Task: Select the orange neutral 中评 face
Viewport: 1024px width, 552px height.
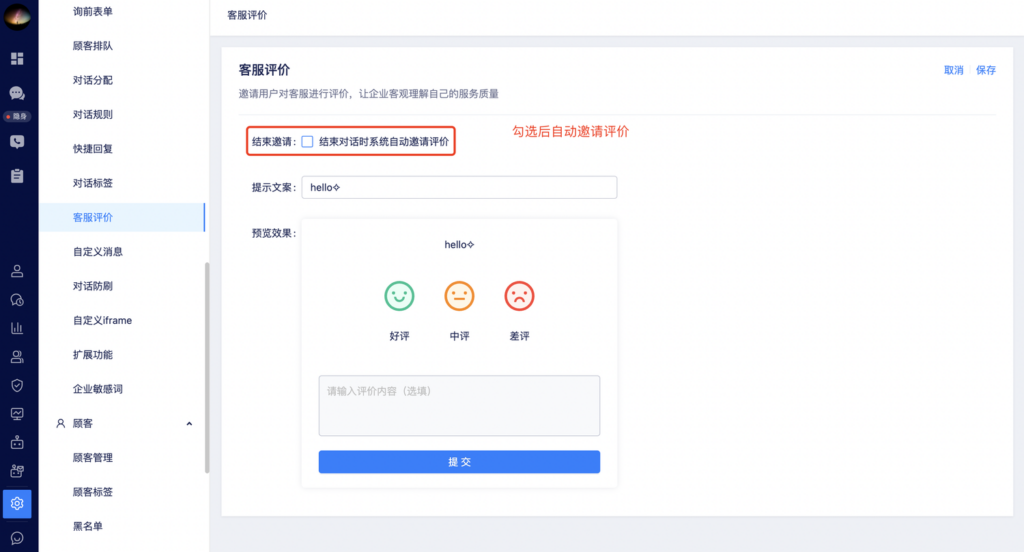Action: point(459,296)
